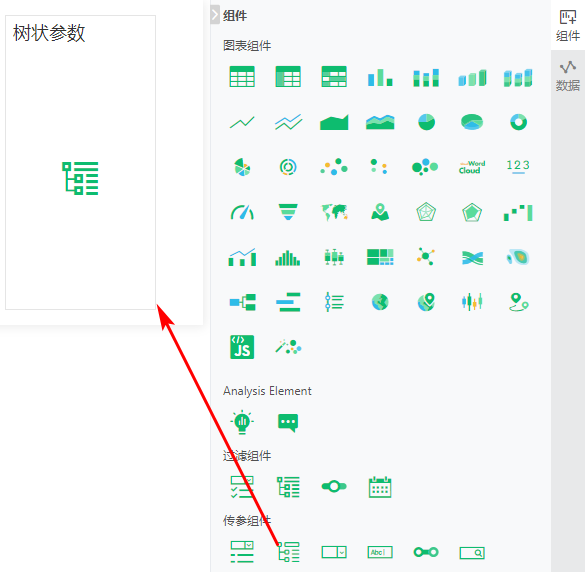Add the dropdown parameter combo box component

click(x=334, y=552)
